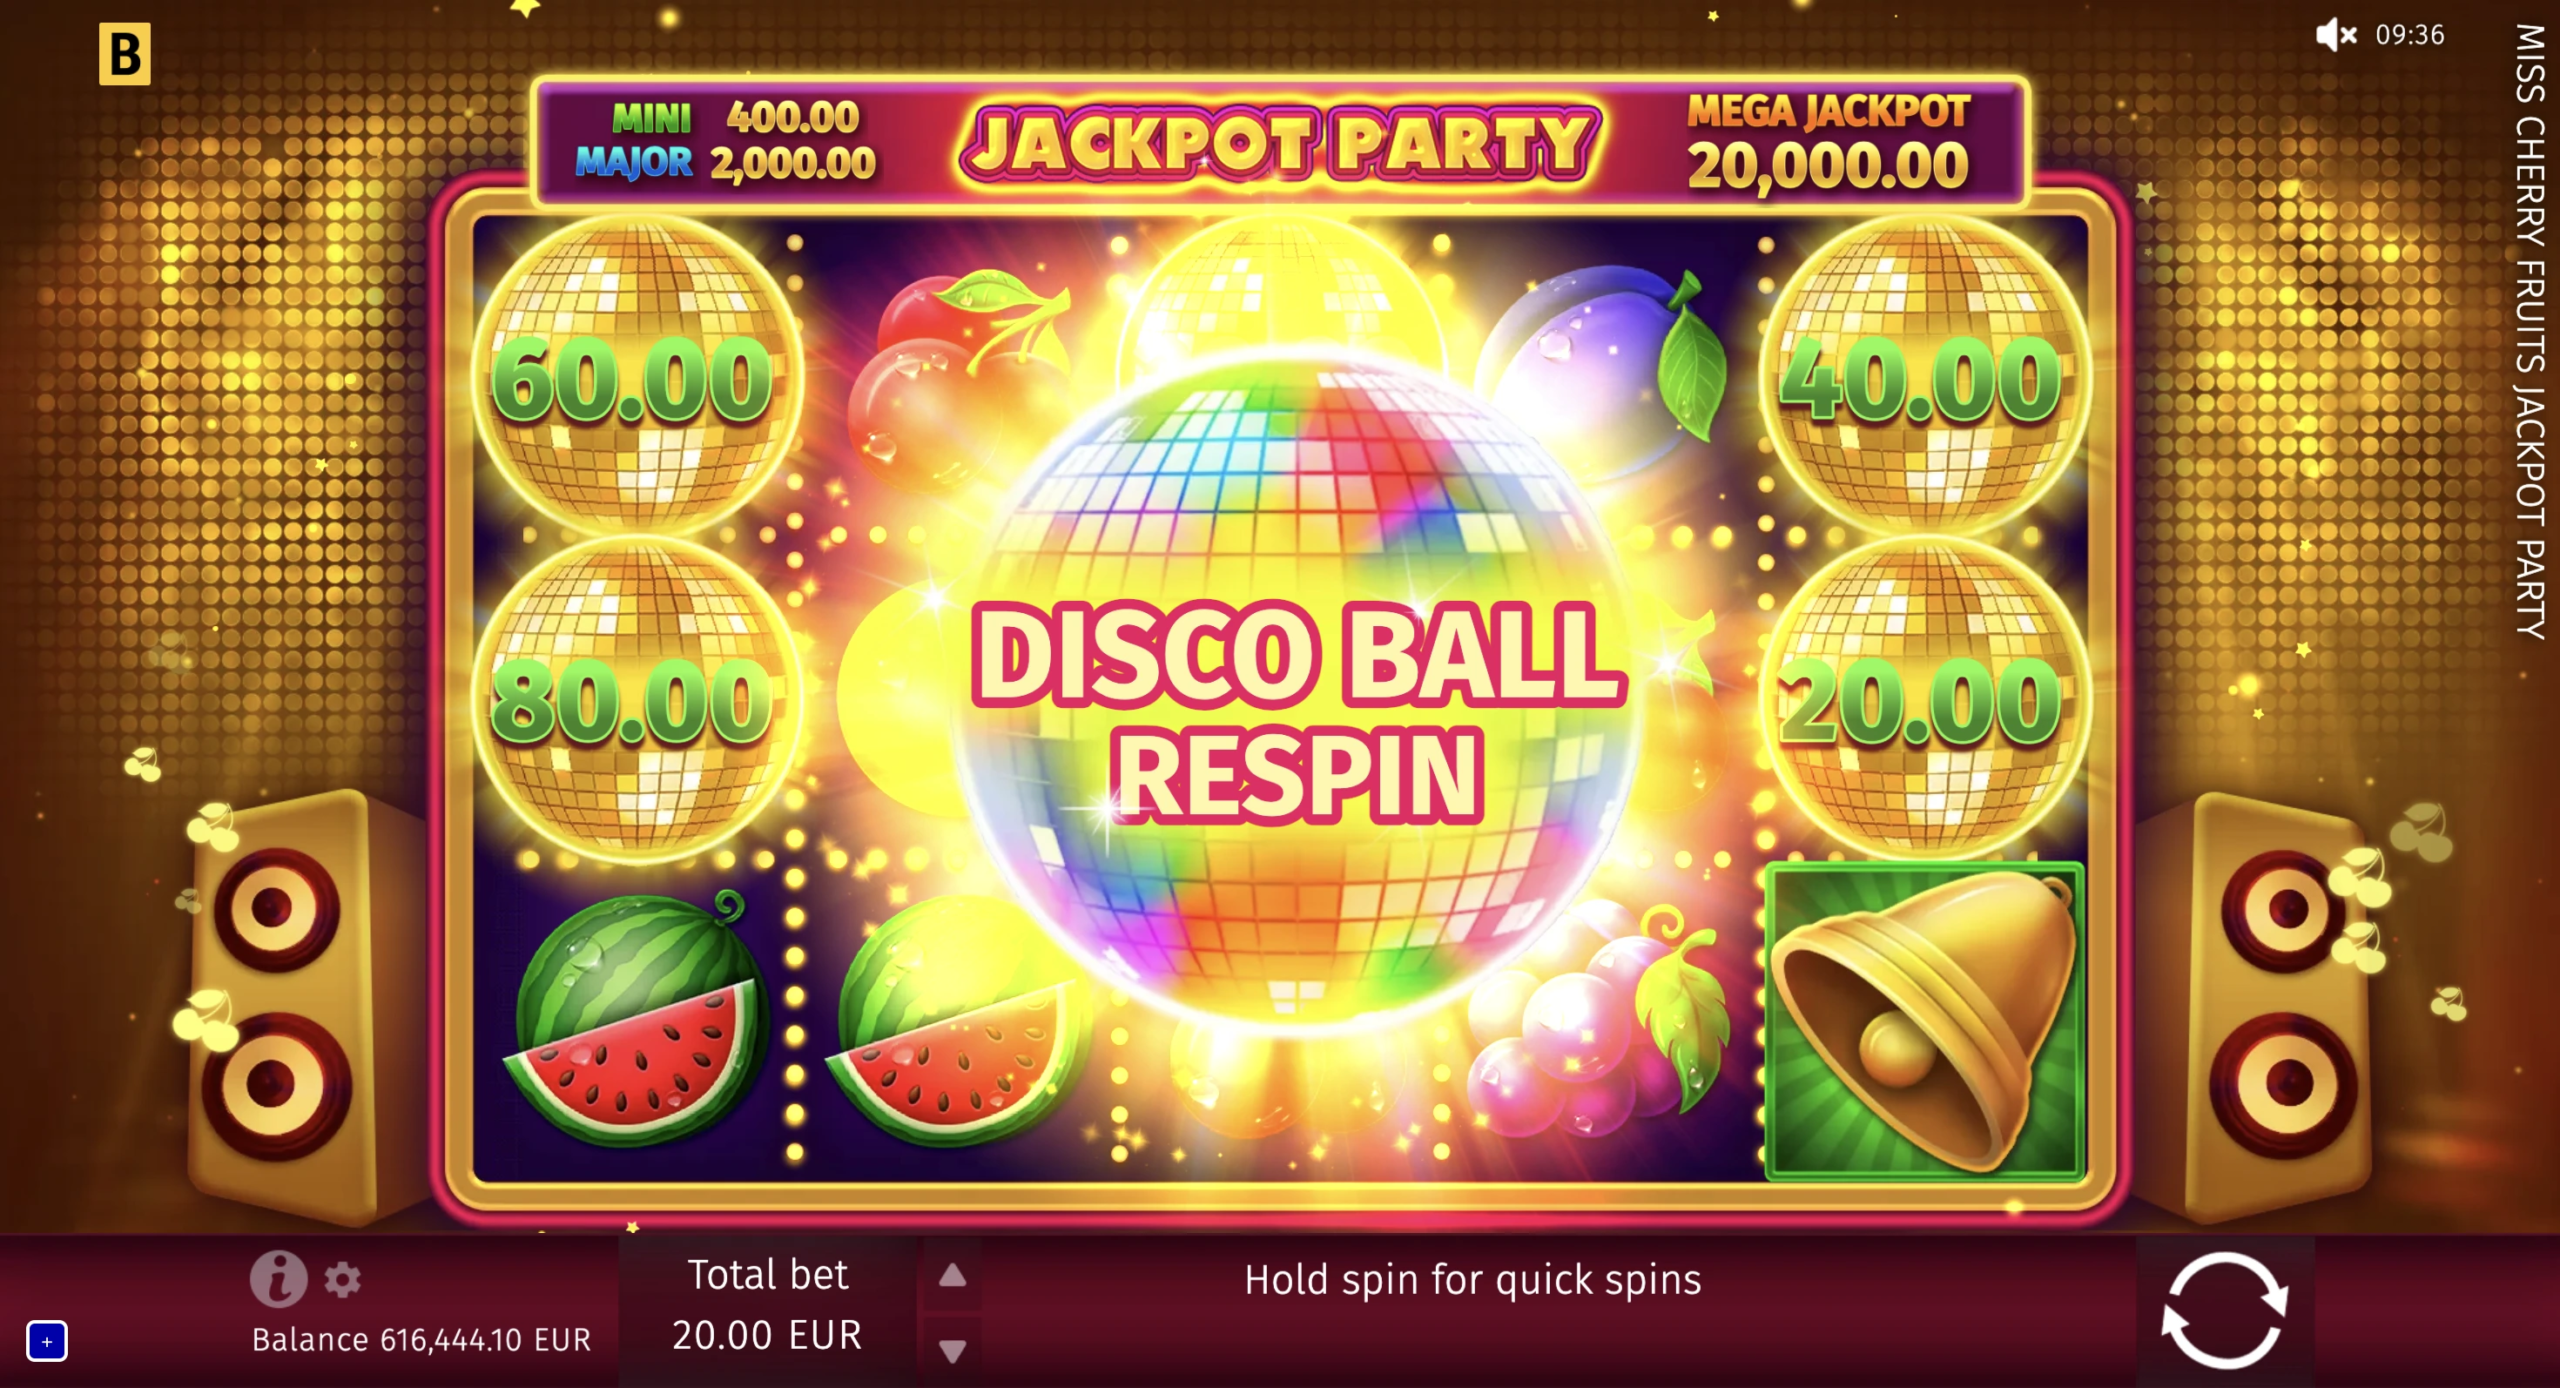The height and width of the screenshot is (1388, 2560).
Task: Click the Total bet 20.00 EUR field
Action: click(x=767, y=1305)
